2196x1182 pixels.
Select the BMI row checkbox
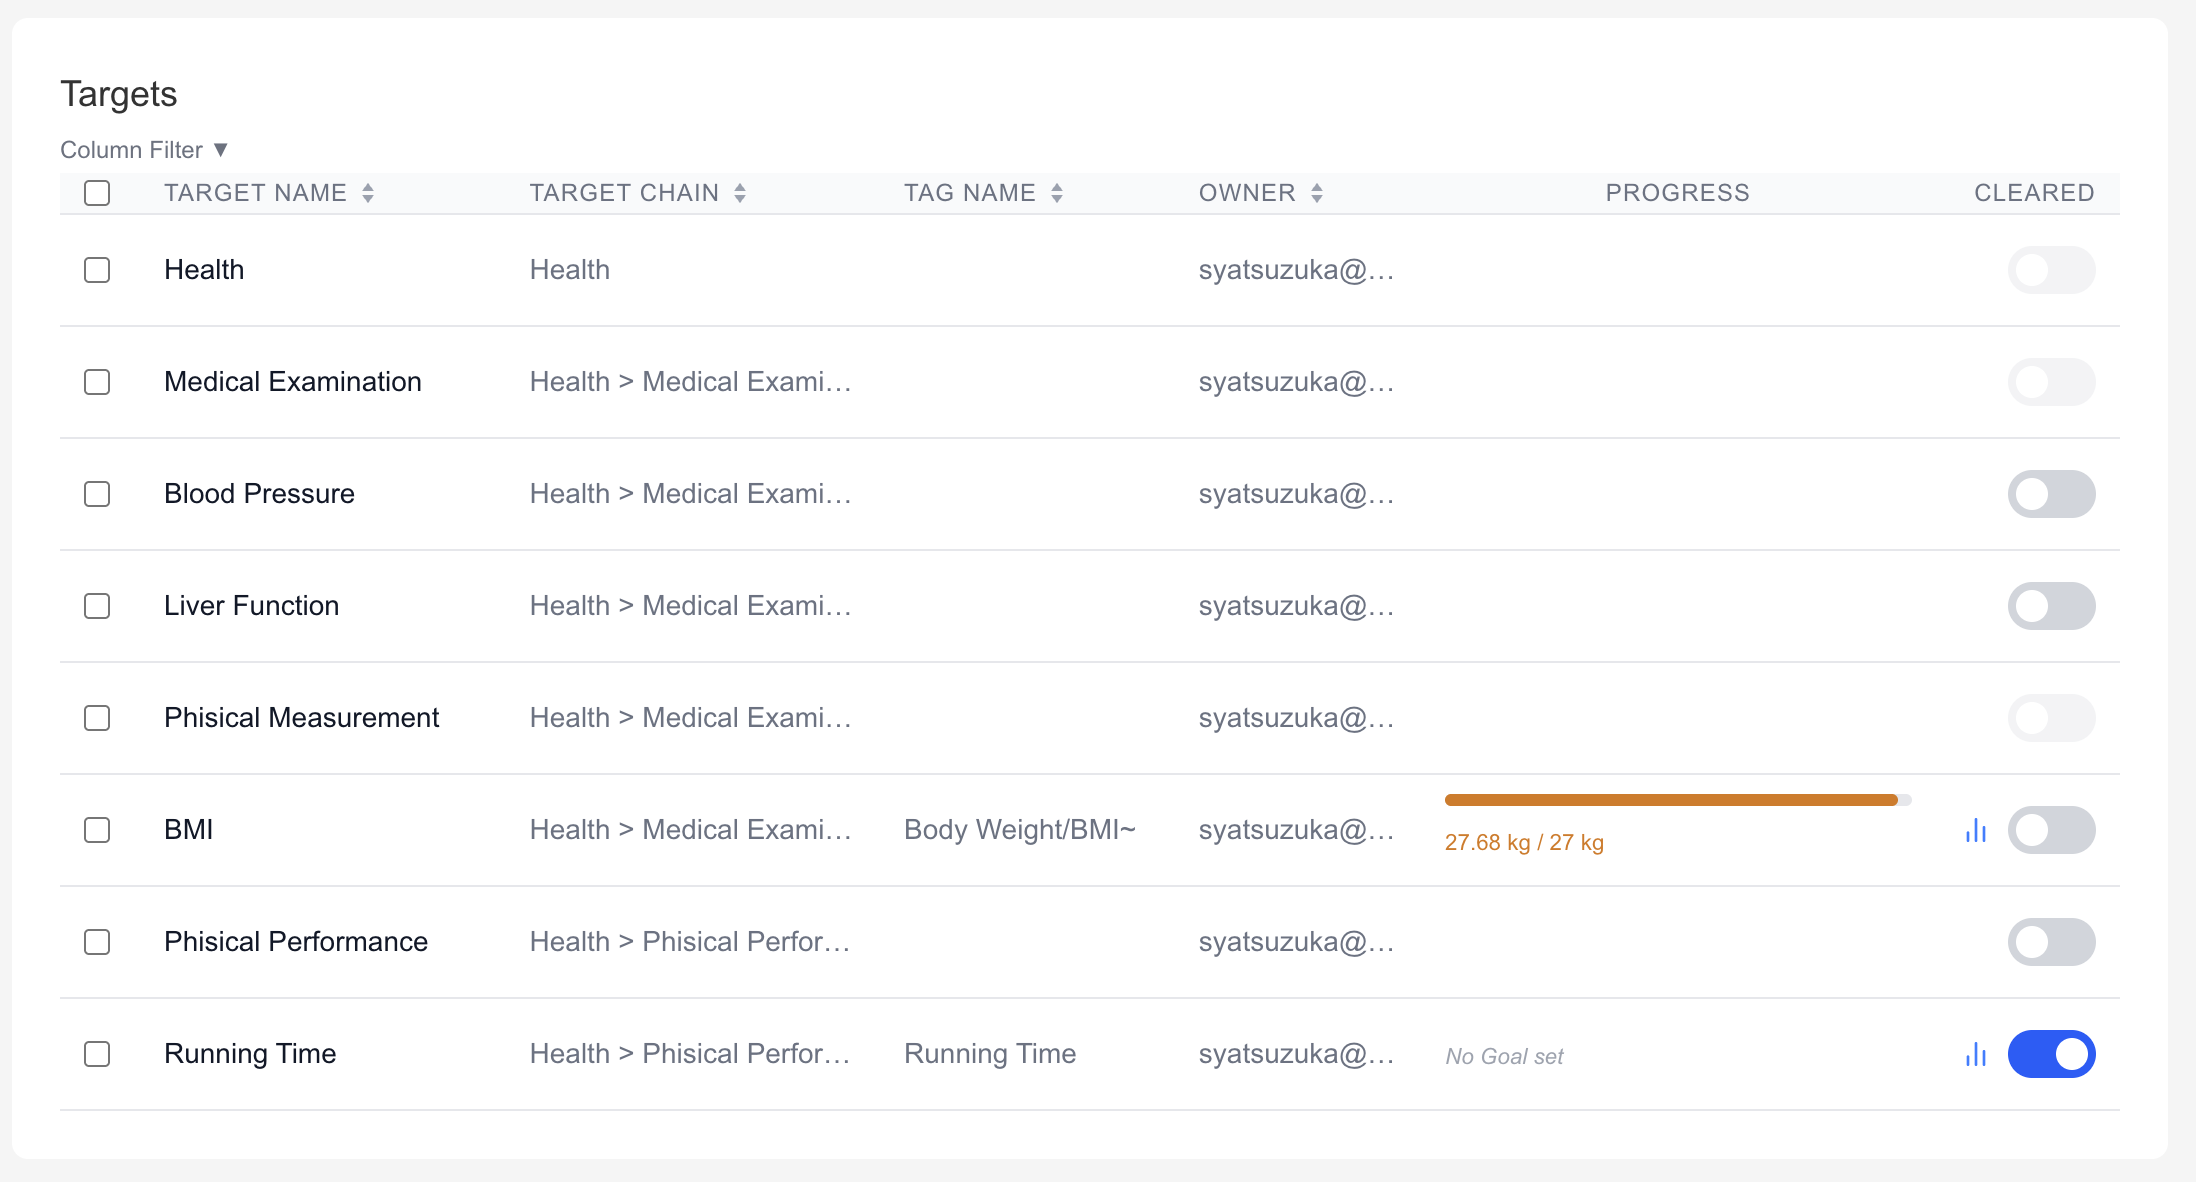point(96,830)
